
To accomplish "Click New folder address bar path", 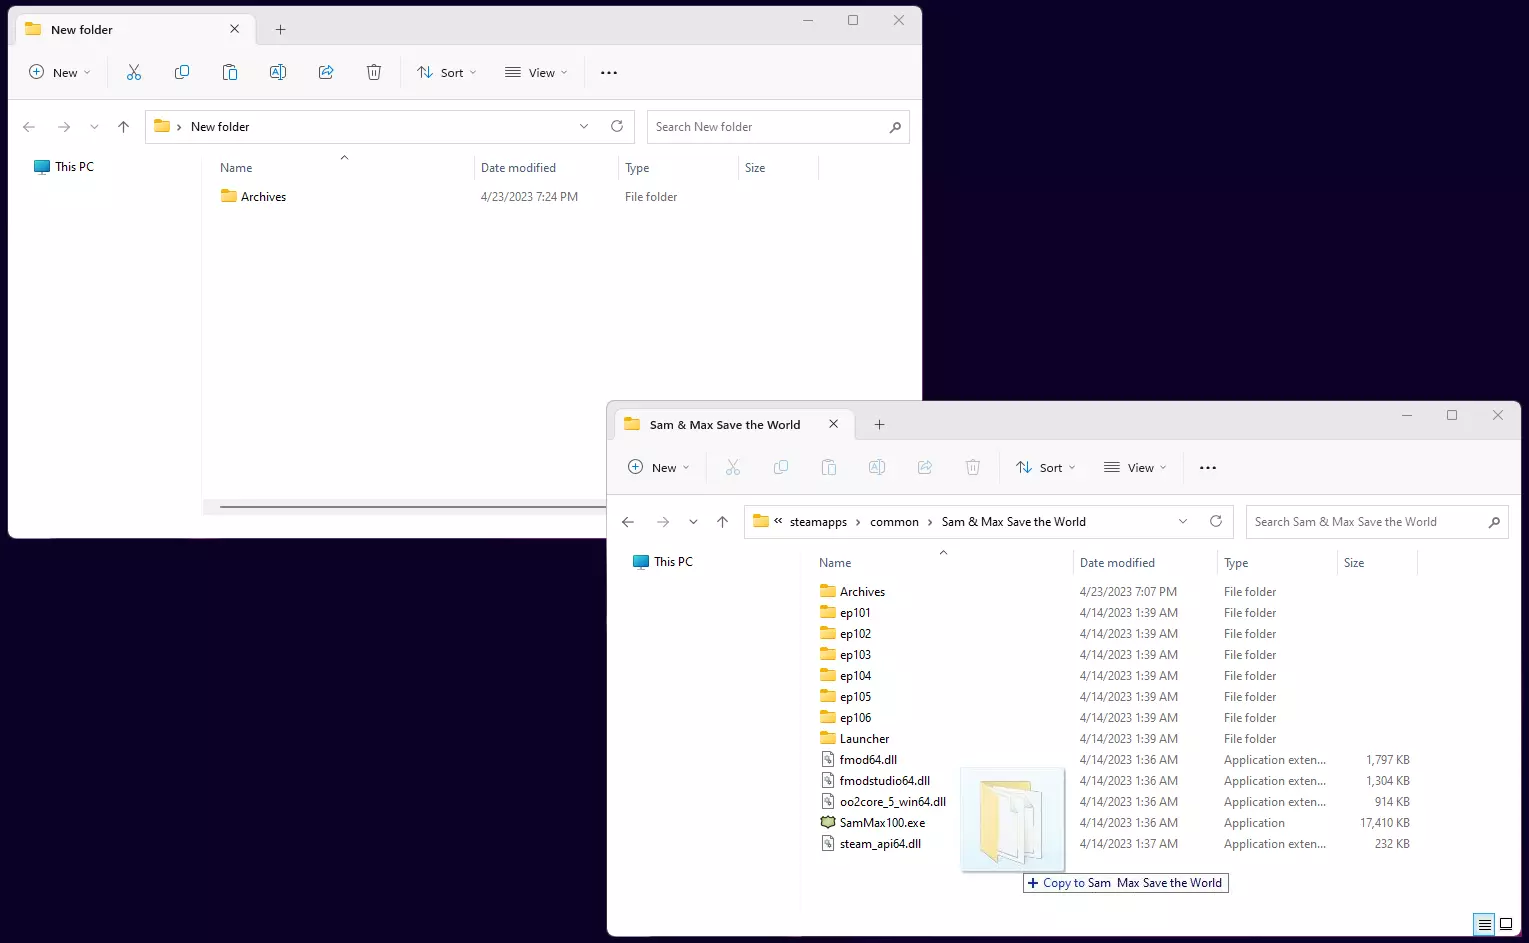I will pos(220,127).
